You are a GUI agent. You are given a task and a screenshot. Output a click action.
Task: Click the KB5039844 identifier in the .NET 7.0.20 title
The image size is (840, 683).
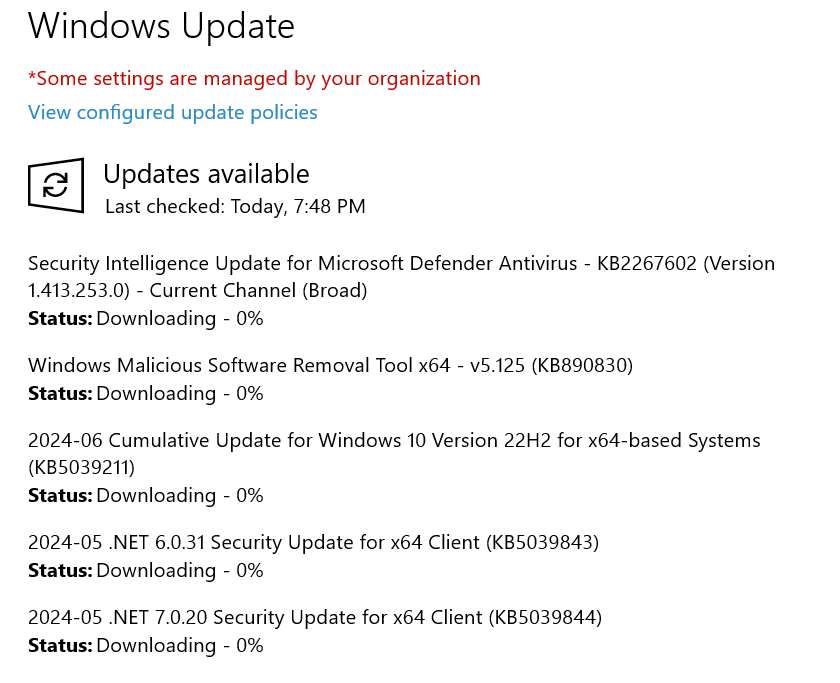pos(545,618)
